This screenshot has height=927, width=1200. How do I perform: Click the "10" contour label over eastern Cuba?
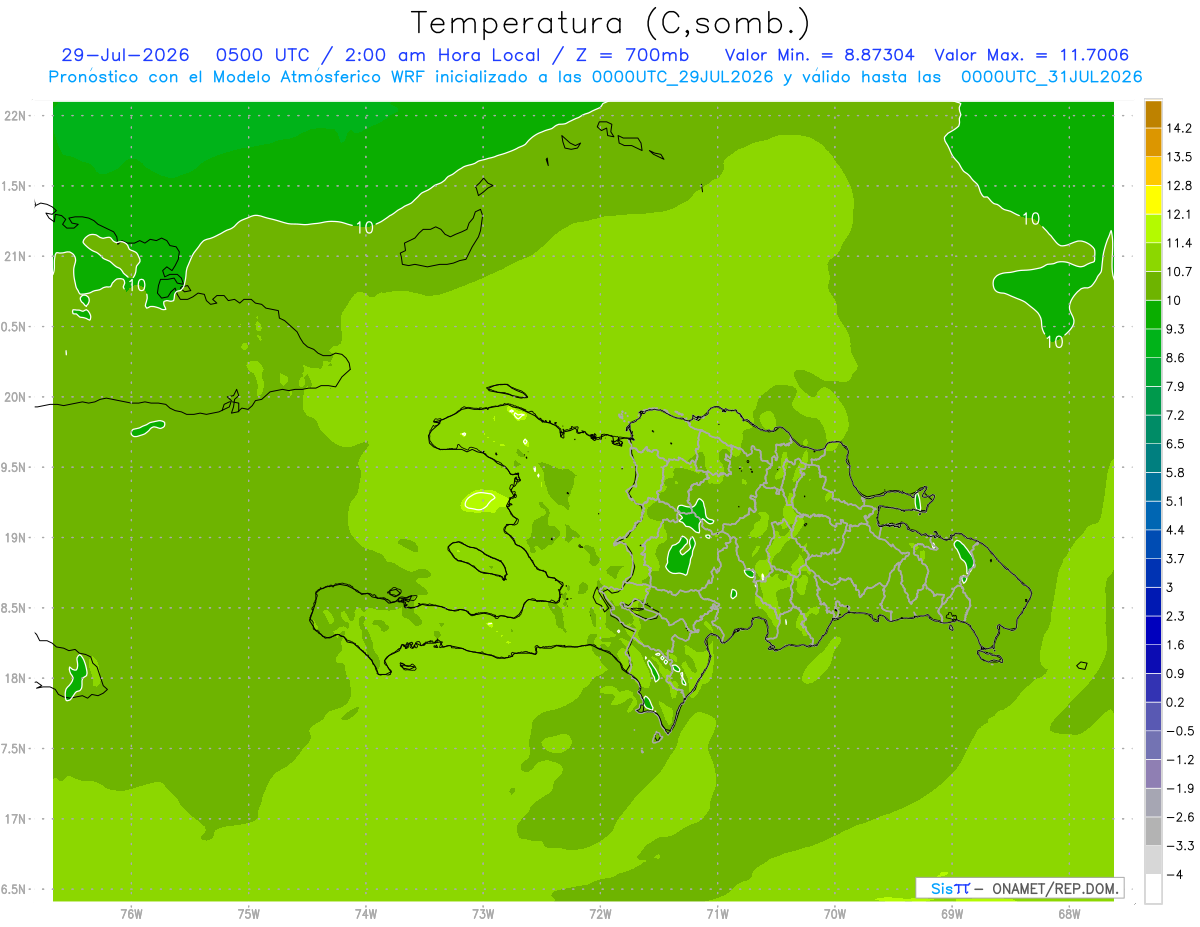[137, 285]
